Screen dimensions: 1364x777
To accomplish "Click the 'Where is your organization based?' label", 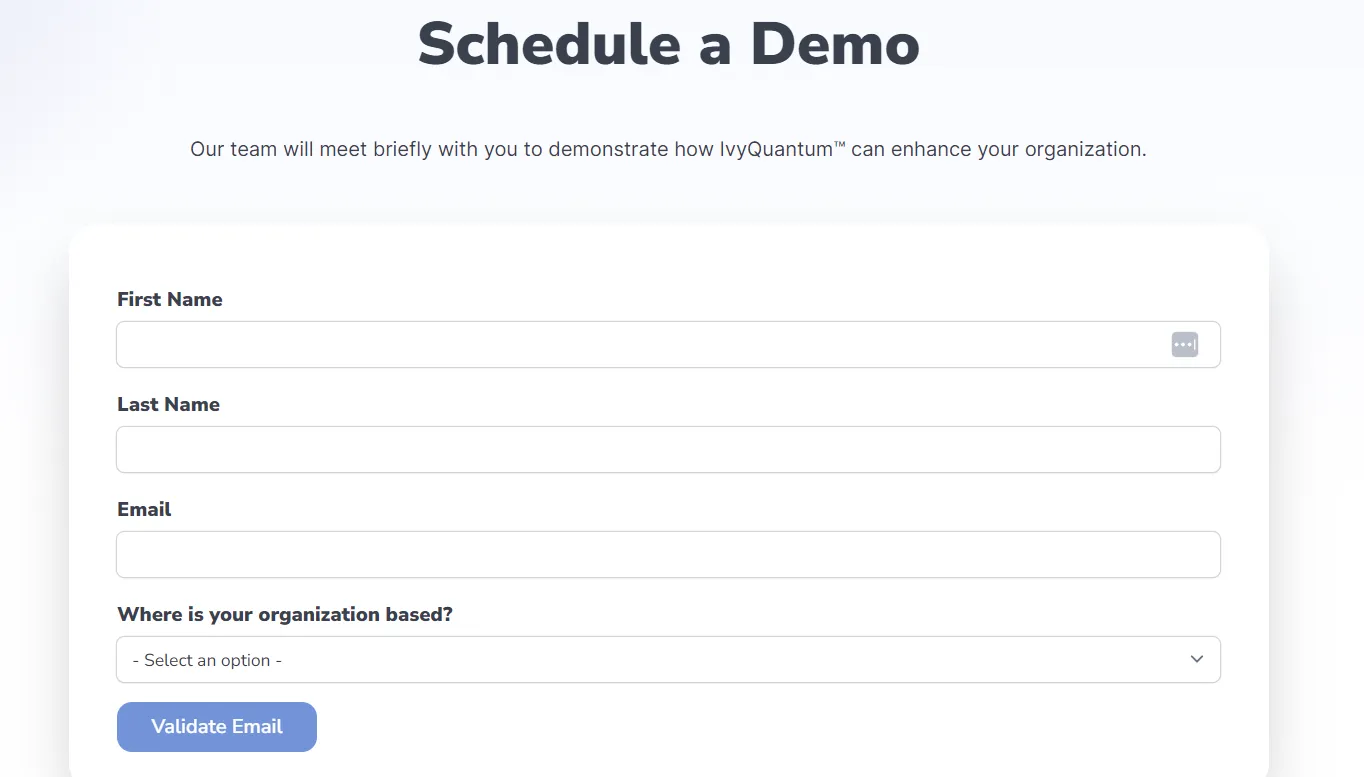I will tap(285, 614).
